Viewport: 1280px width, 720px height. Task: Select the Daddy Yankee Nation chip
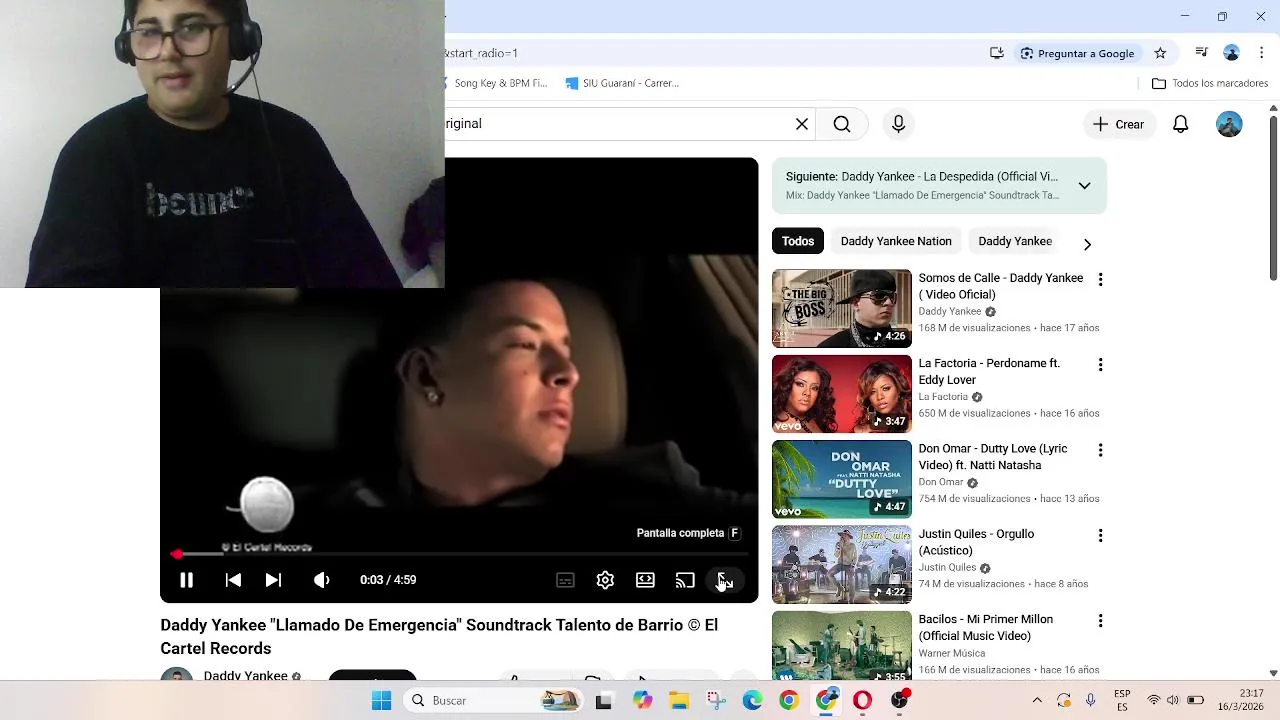point(896,241)
